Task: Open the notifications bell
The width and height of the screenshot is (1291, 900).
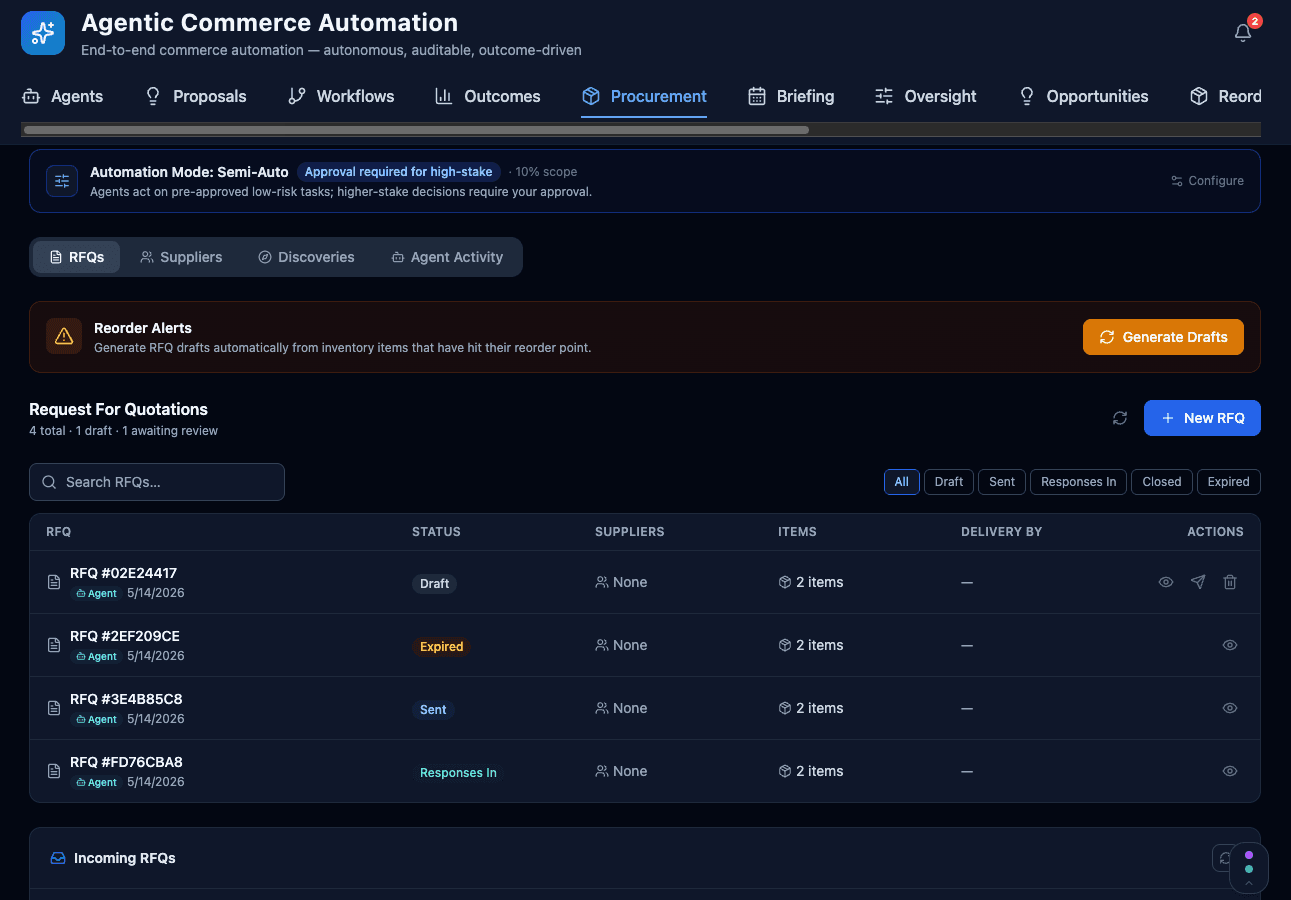Action: (x=1243, y=33)
